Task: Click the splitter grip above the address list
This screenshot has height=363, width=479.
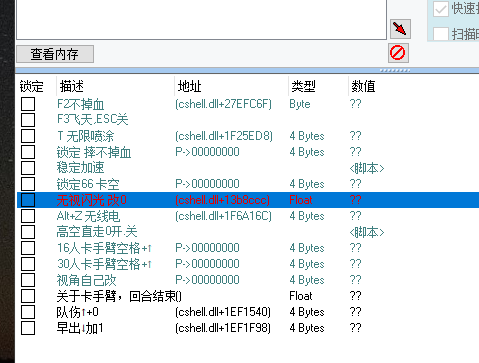Action: pos(395,70)
